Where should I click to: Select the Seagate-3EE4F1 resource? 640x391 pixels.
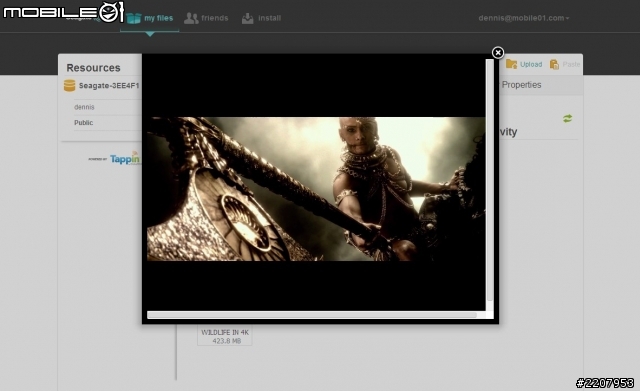(x=109, y=86)
